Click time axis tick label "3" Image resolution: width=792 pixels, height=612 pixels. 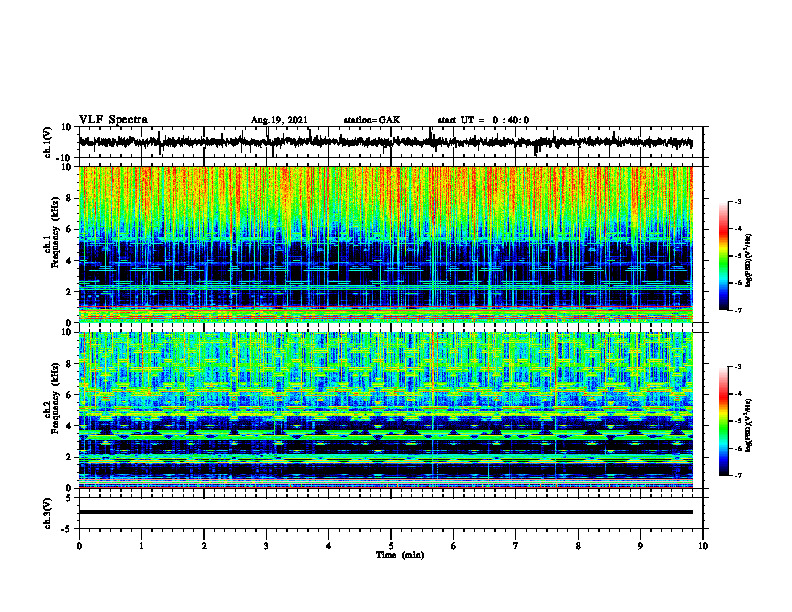point(266,546)
